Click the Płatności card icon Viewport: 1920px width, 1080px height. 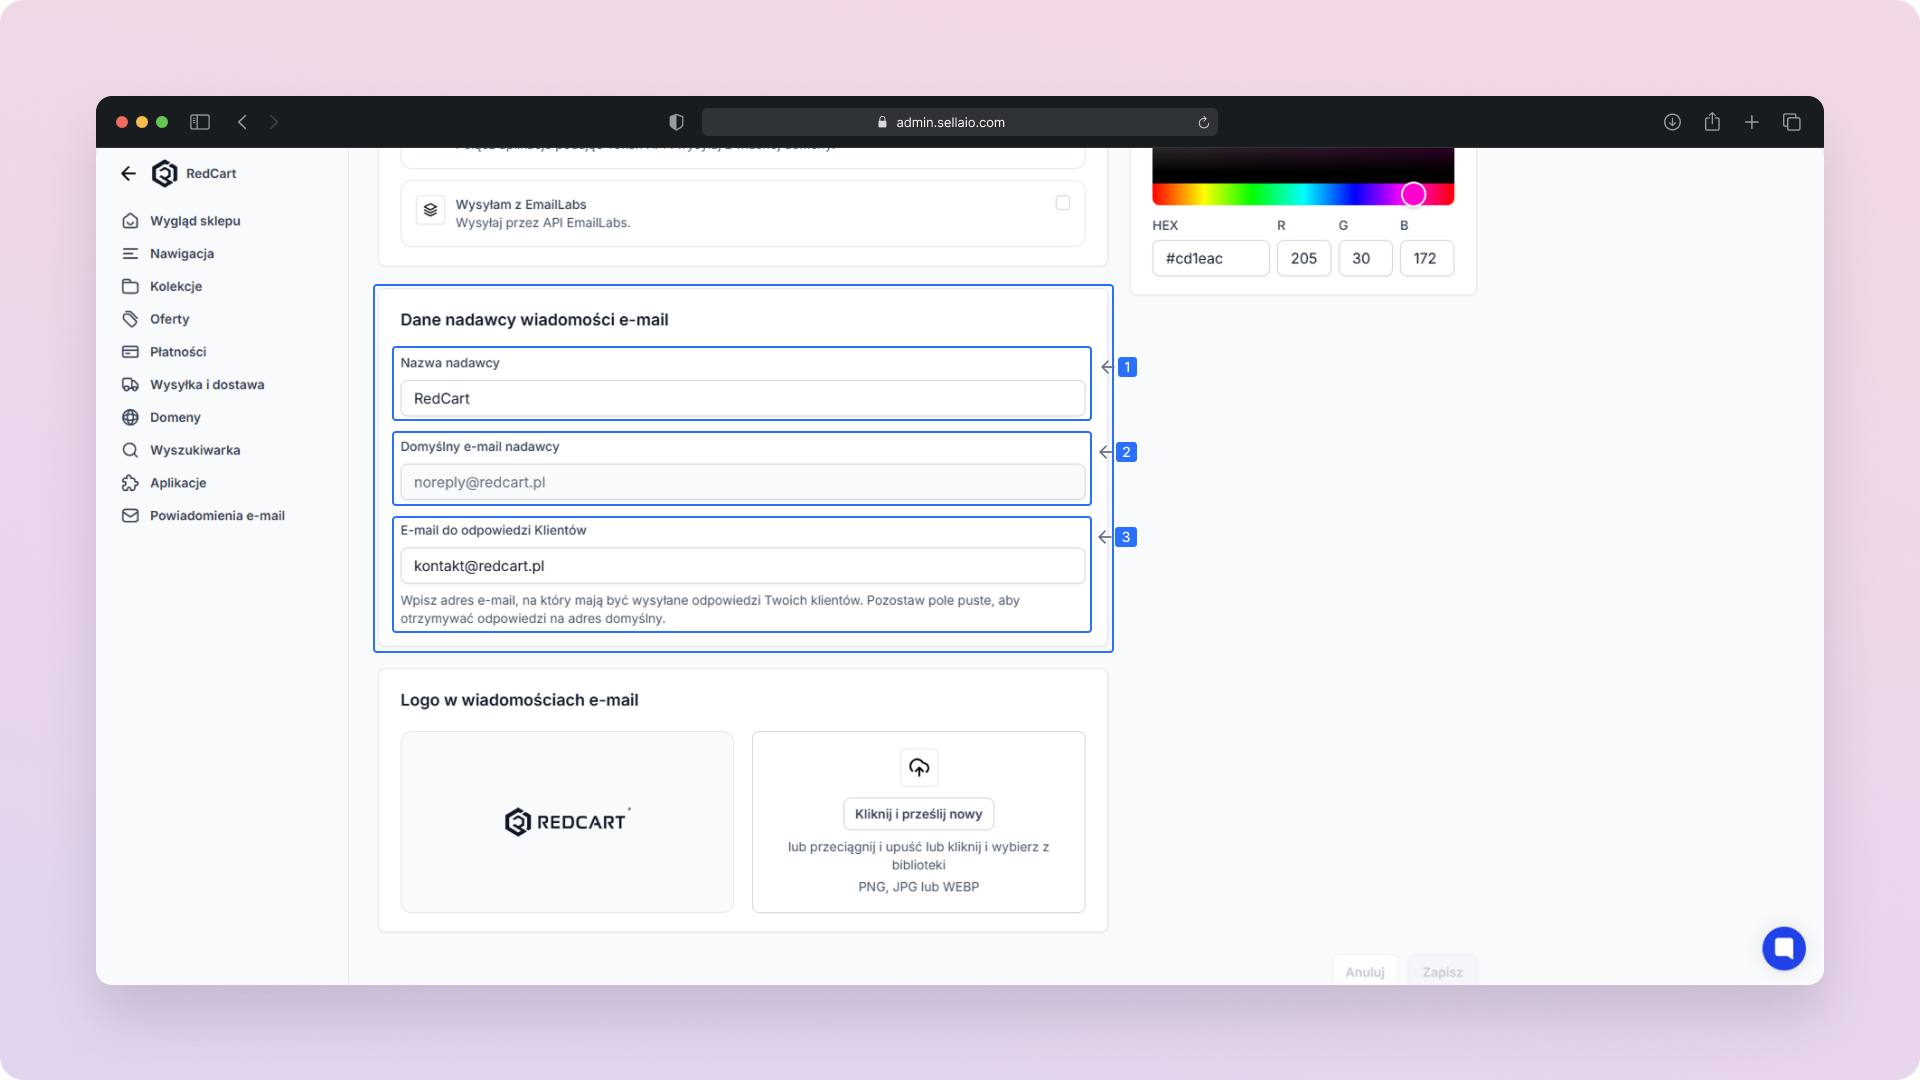click(x=130, y=352)
